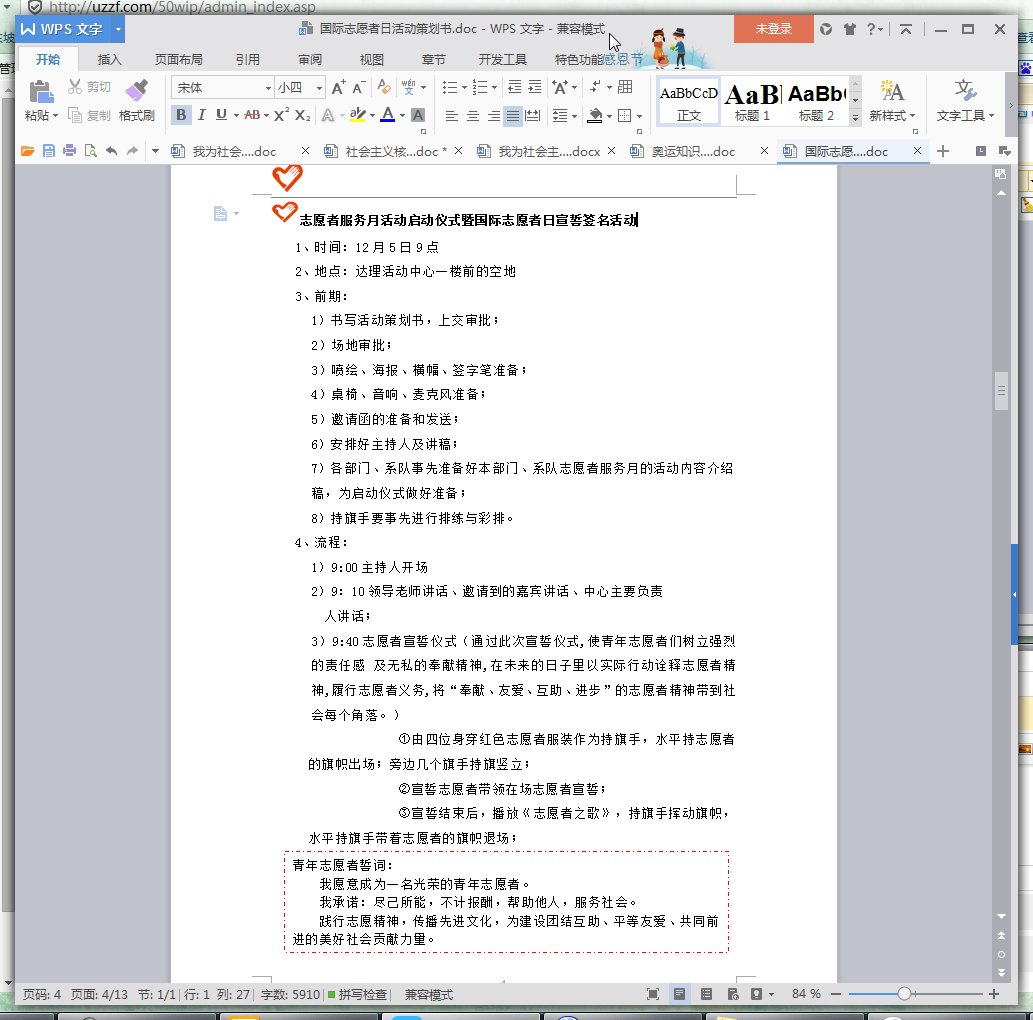Image resolution: width=1033 pixels, height=1020 pixels.
Task: Expand styles gallery more arrow
Action: (x=855, y=117)
